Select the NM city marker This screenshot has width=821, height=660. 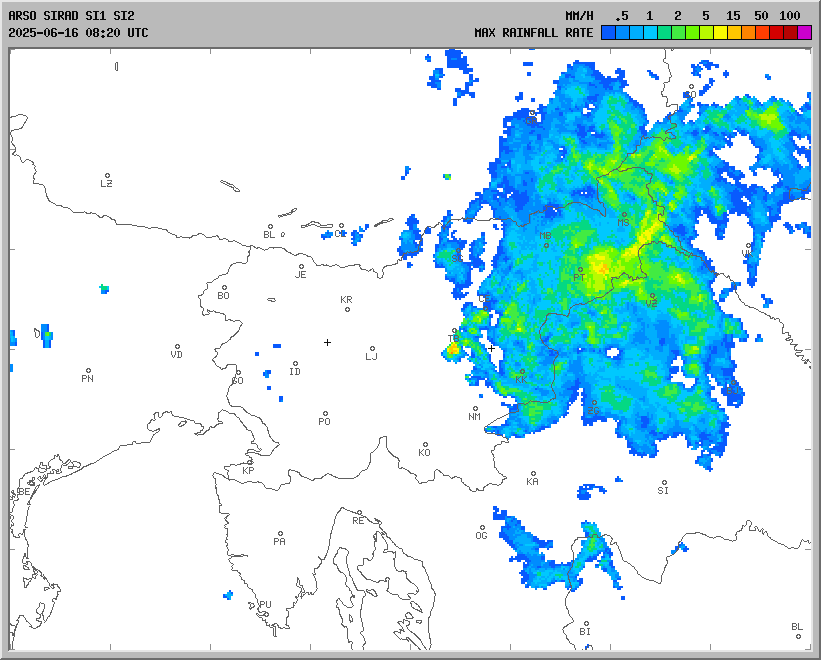(x=475, y=409)
